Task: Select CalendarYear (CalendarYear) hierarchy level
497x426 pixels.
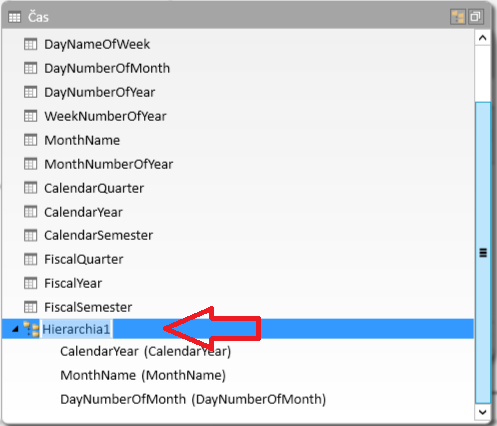Action: [x=146, y=351]
